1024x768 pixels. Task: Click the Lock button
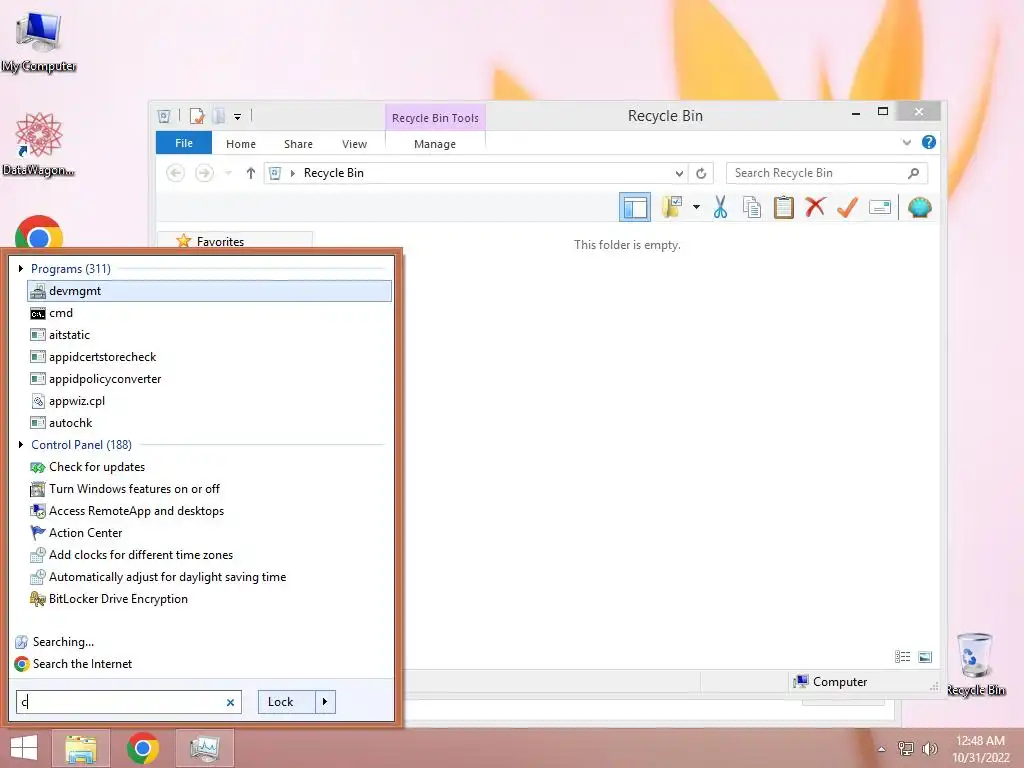pos(287,702)
